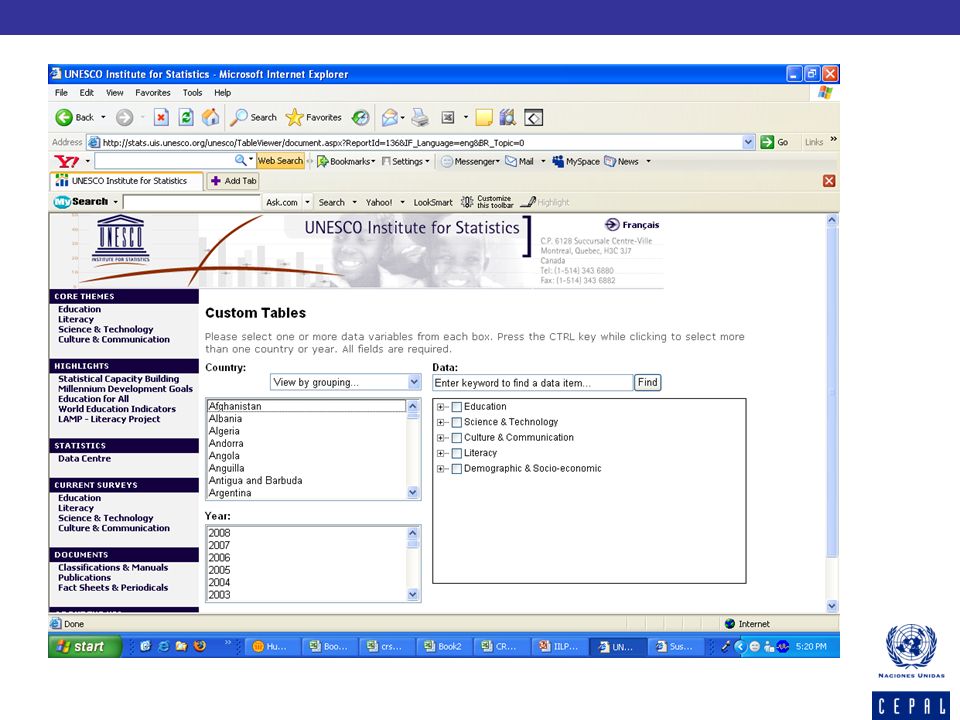Click the Research books icon in toolbar
Viewport: 960px width, 720px height.
pyautogui.click(x=508, y=117)
